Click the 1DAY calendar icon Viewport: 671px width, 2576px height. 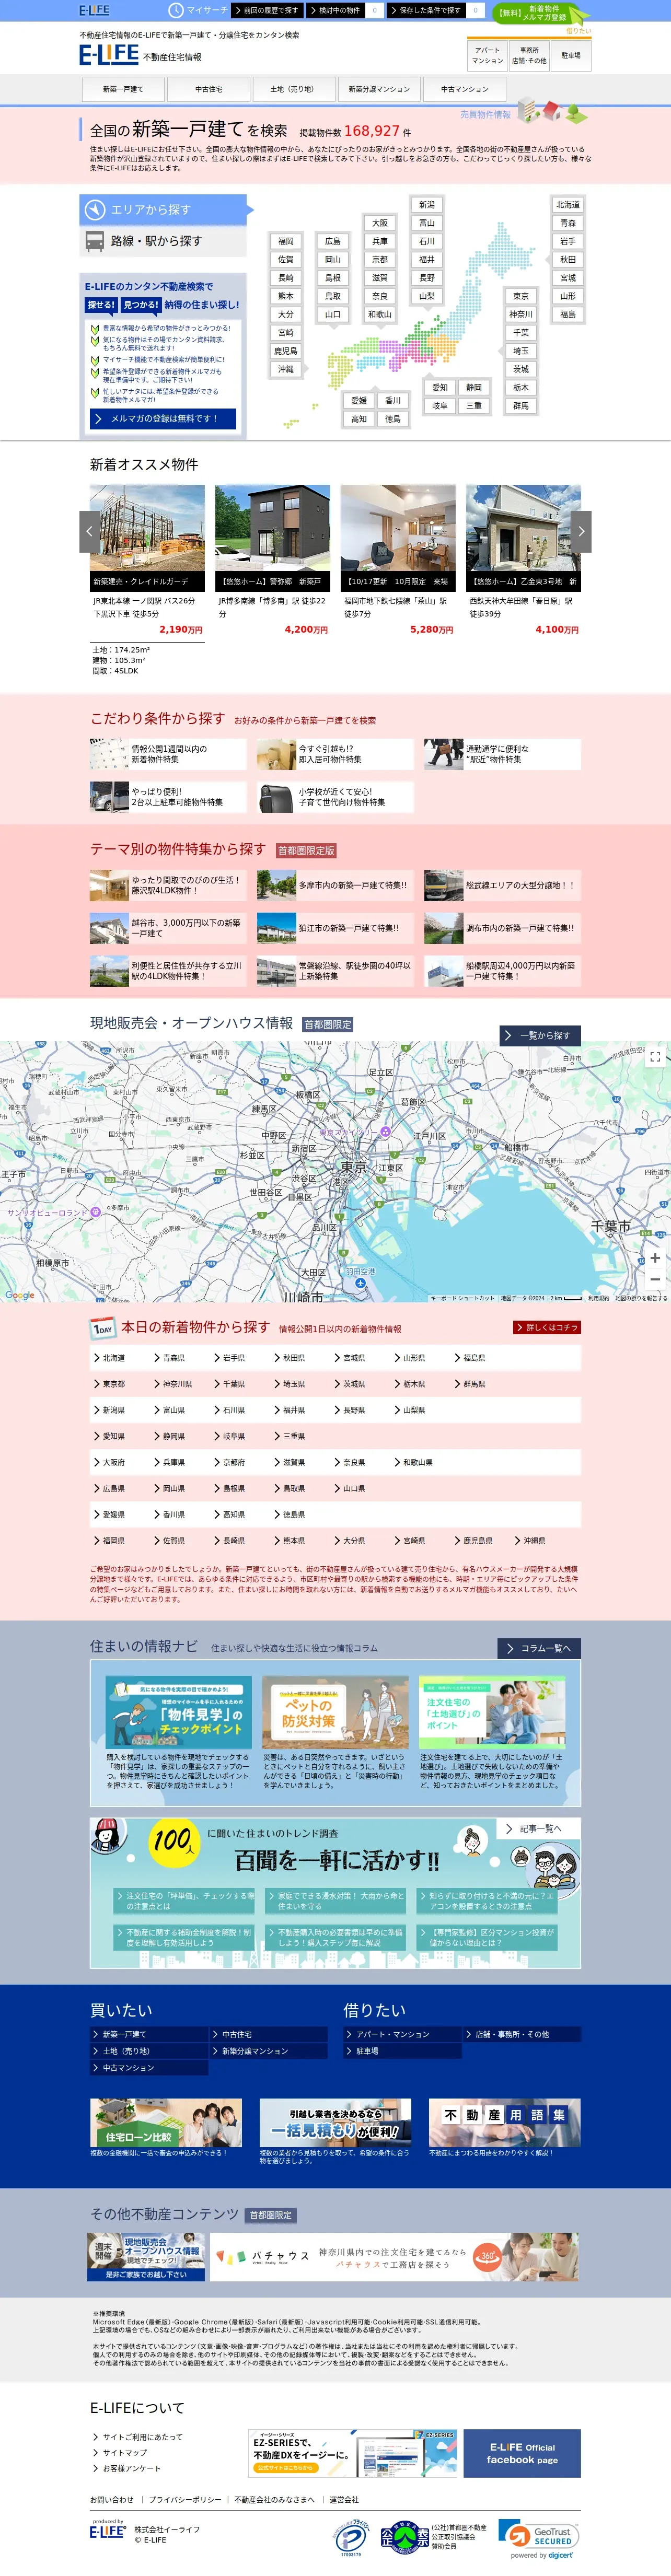pos(102,1328)
